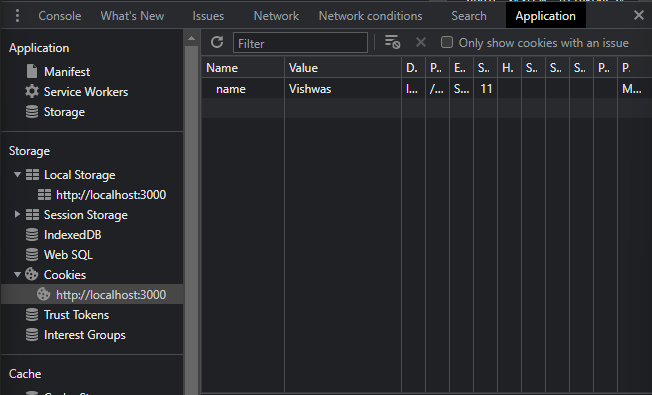Select the IndexedDB database icon

32,235
